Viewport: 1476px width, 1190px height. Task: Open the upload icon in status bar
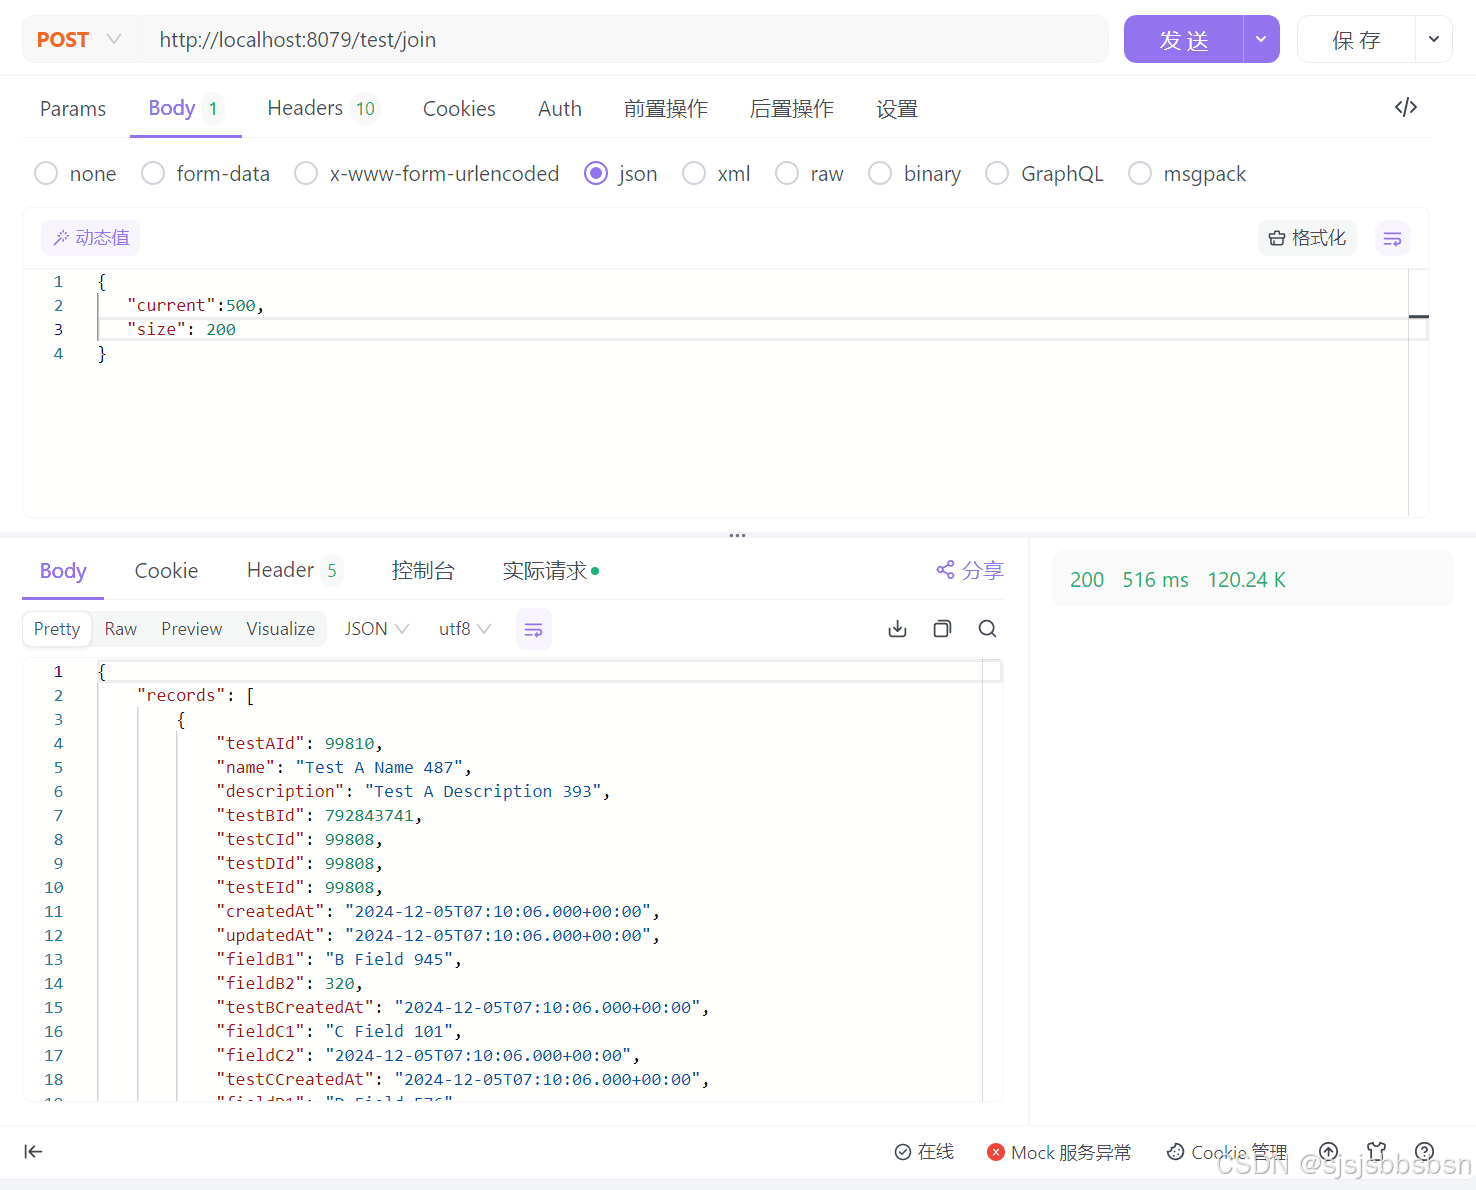coord(1328,1152)
